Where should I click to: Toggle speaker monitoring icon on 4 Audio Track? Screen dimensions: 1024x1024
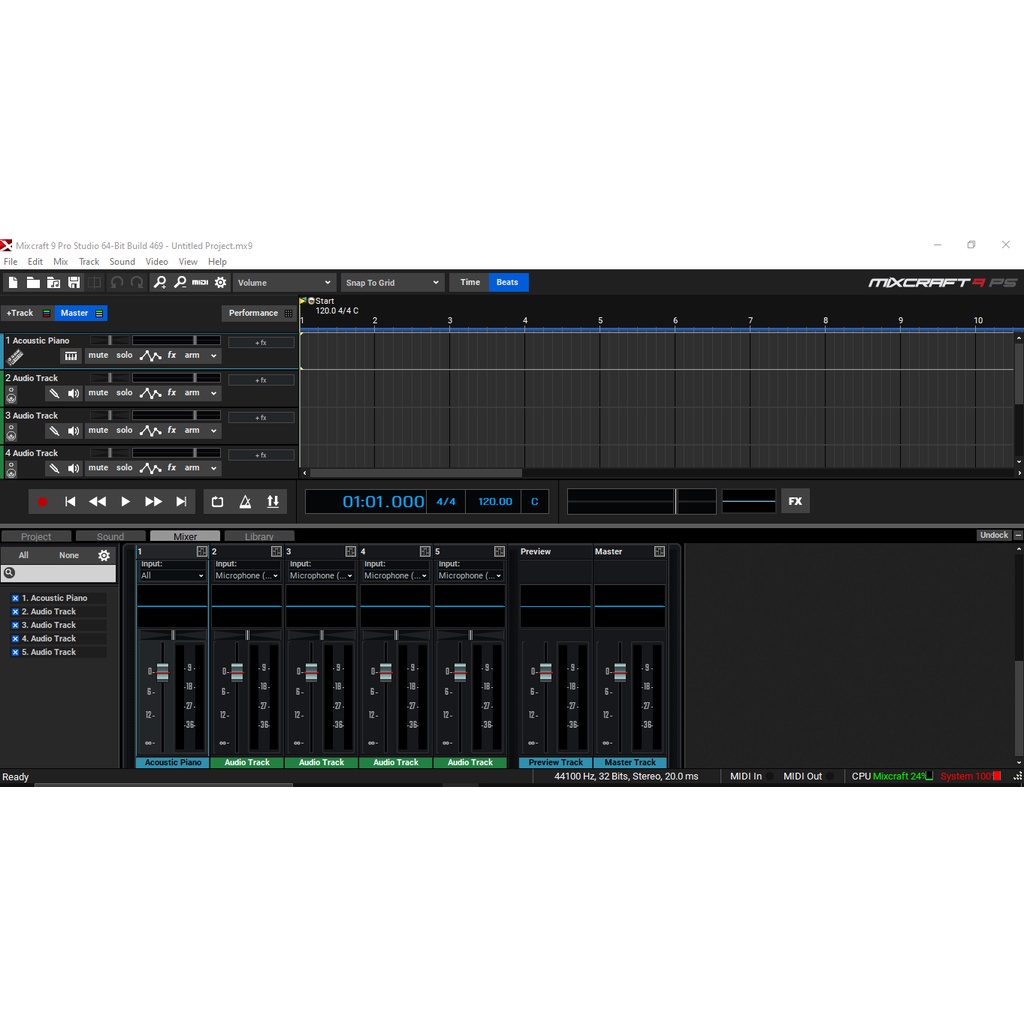[x=73, y=468]
